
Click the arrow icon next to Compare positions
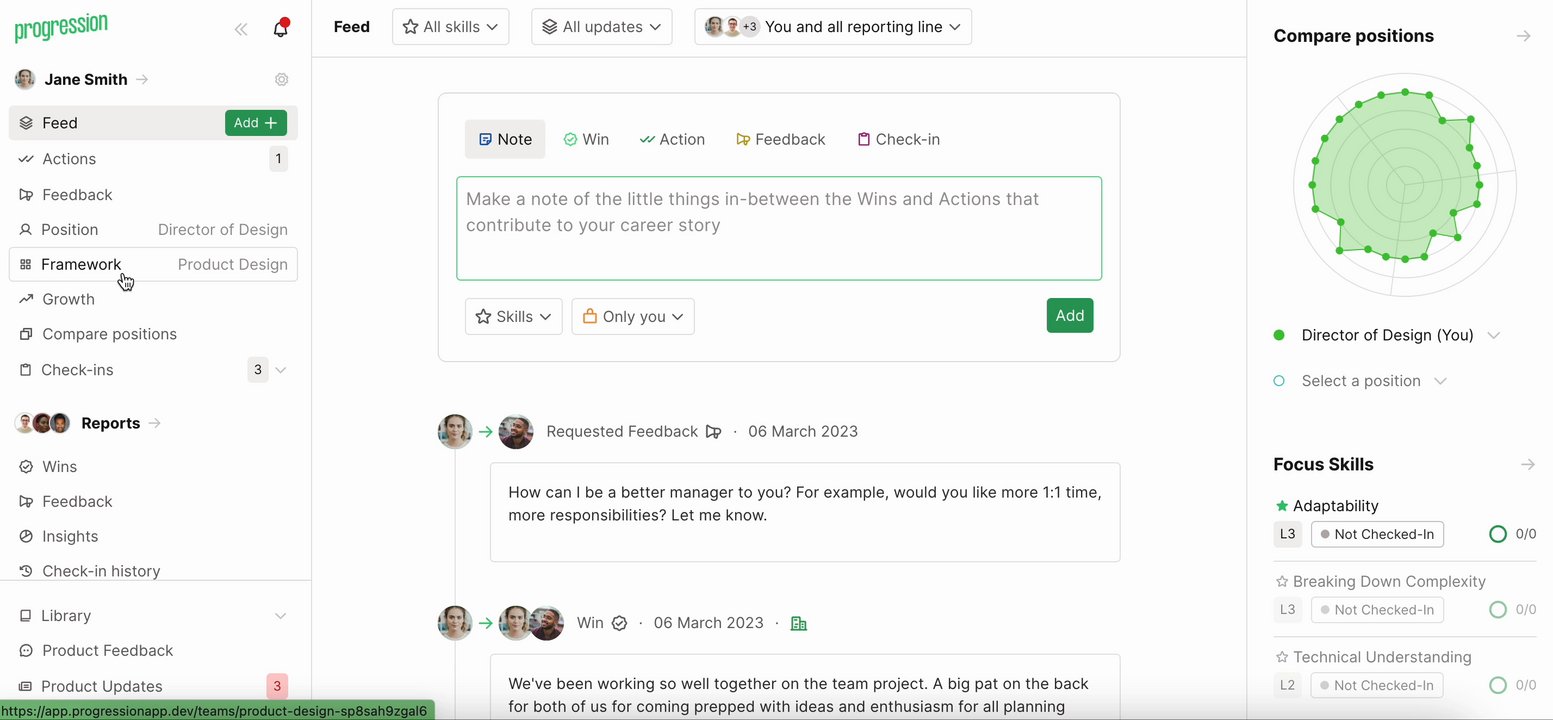1523,36
